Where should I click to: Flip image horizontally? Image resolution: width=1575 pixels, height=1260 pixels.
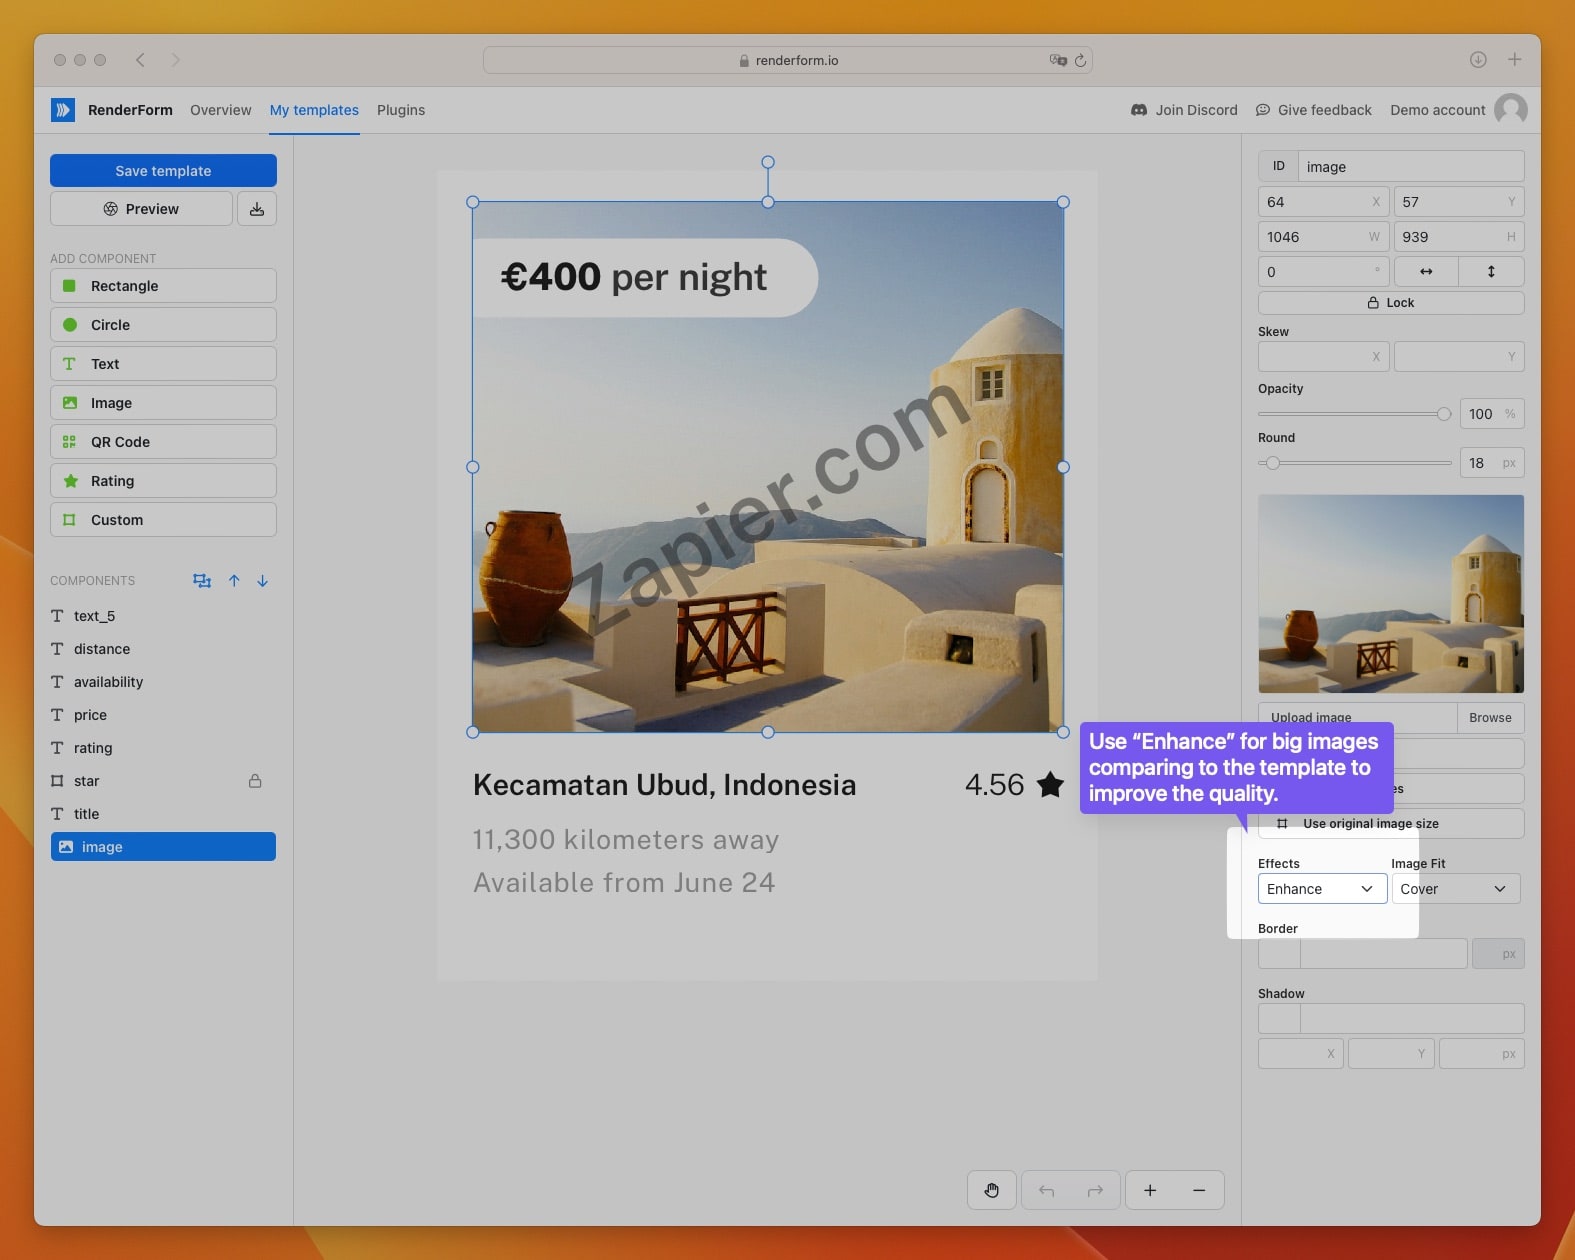point(1426,272)
